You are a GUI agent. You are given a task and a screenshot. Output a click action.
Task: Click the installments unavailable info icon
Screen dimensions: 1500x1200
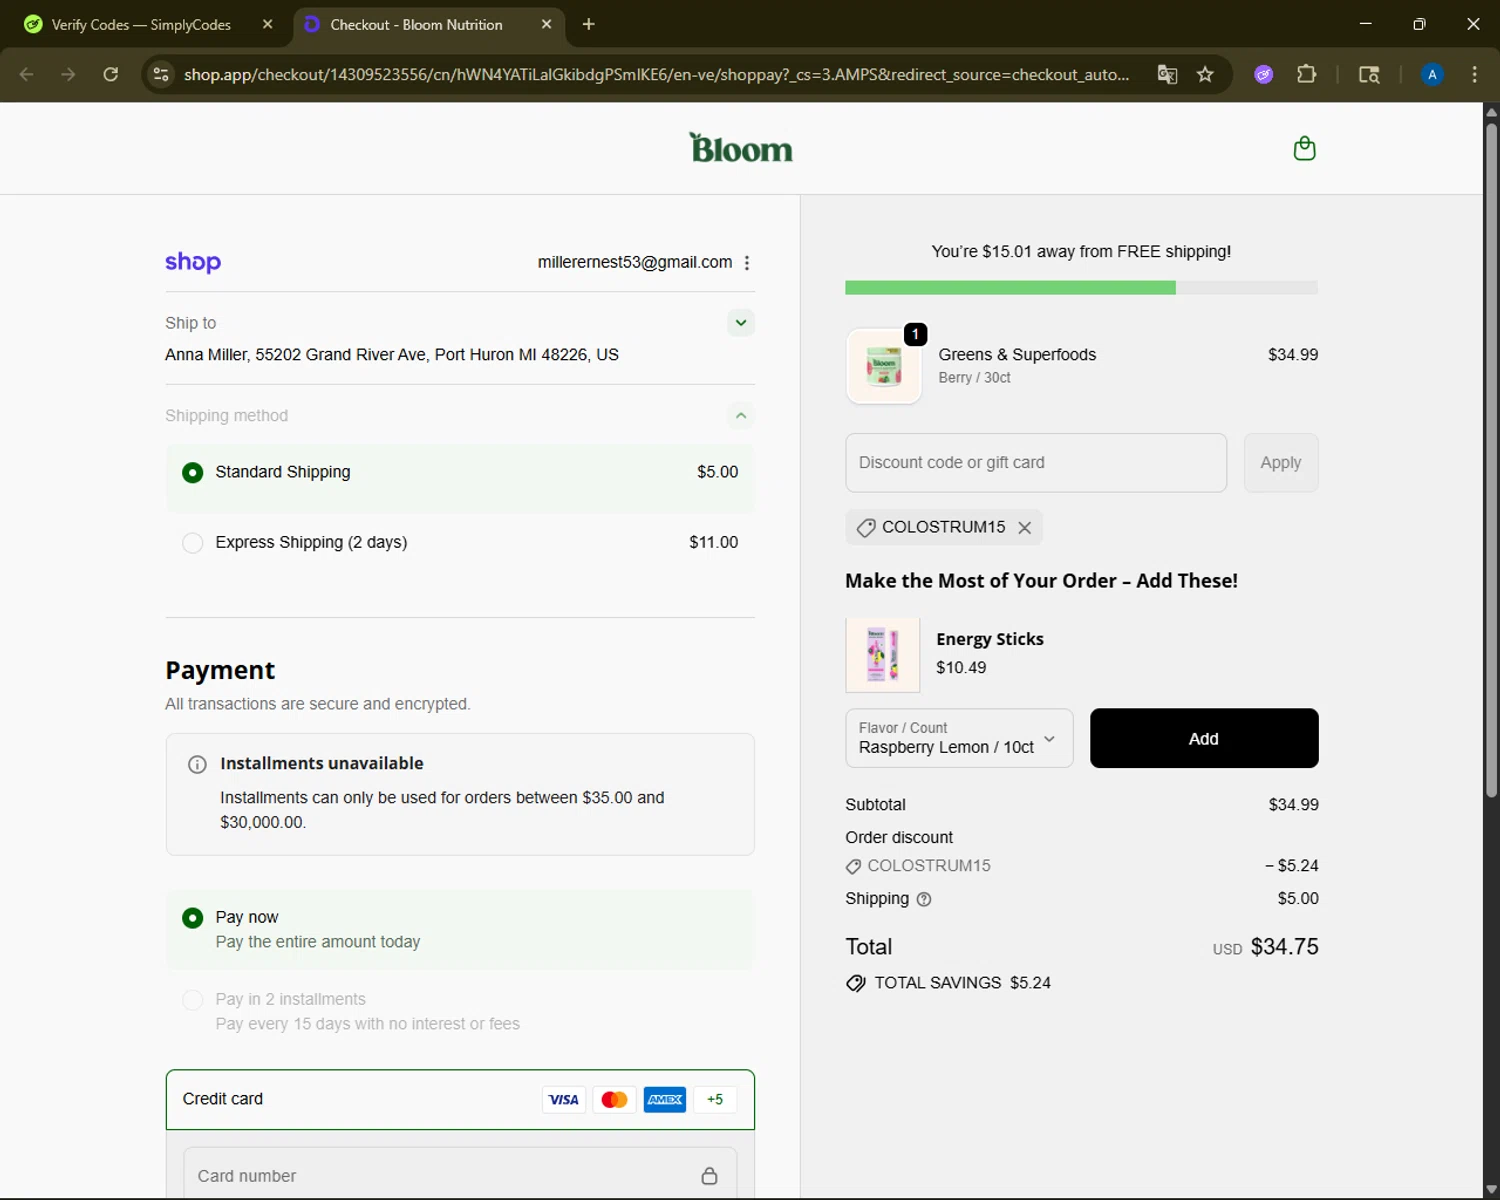pos(197,765)
